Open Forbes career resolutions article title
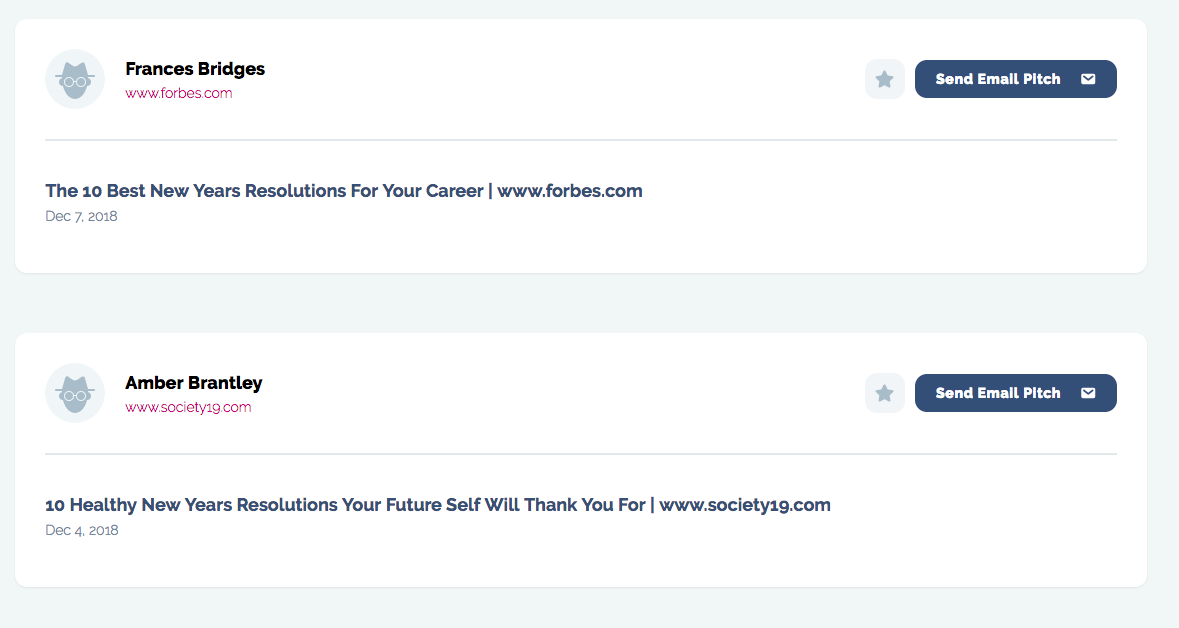 pyautogui.click(x=344, y=191)
